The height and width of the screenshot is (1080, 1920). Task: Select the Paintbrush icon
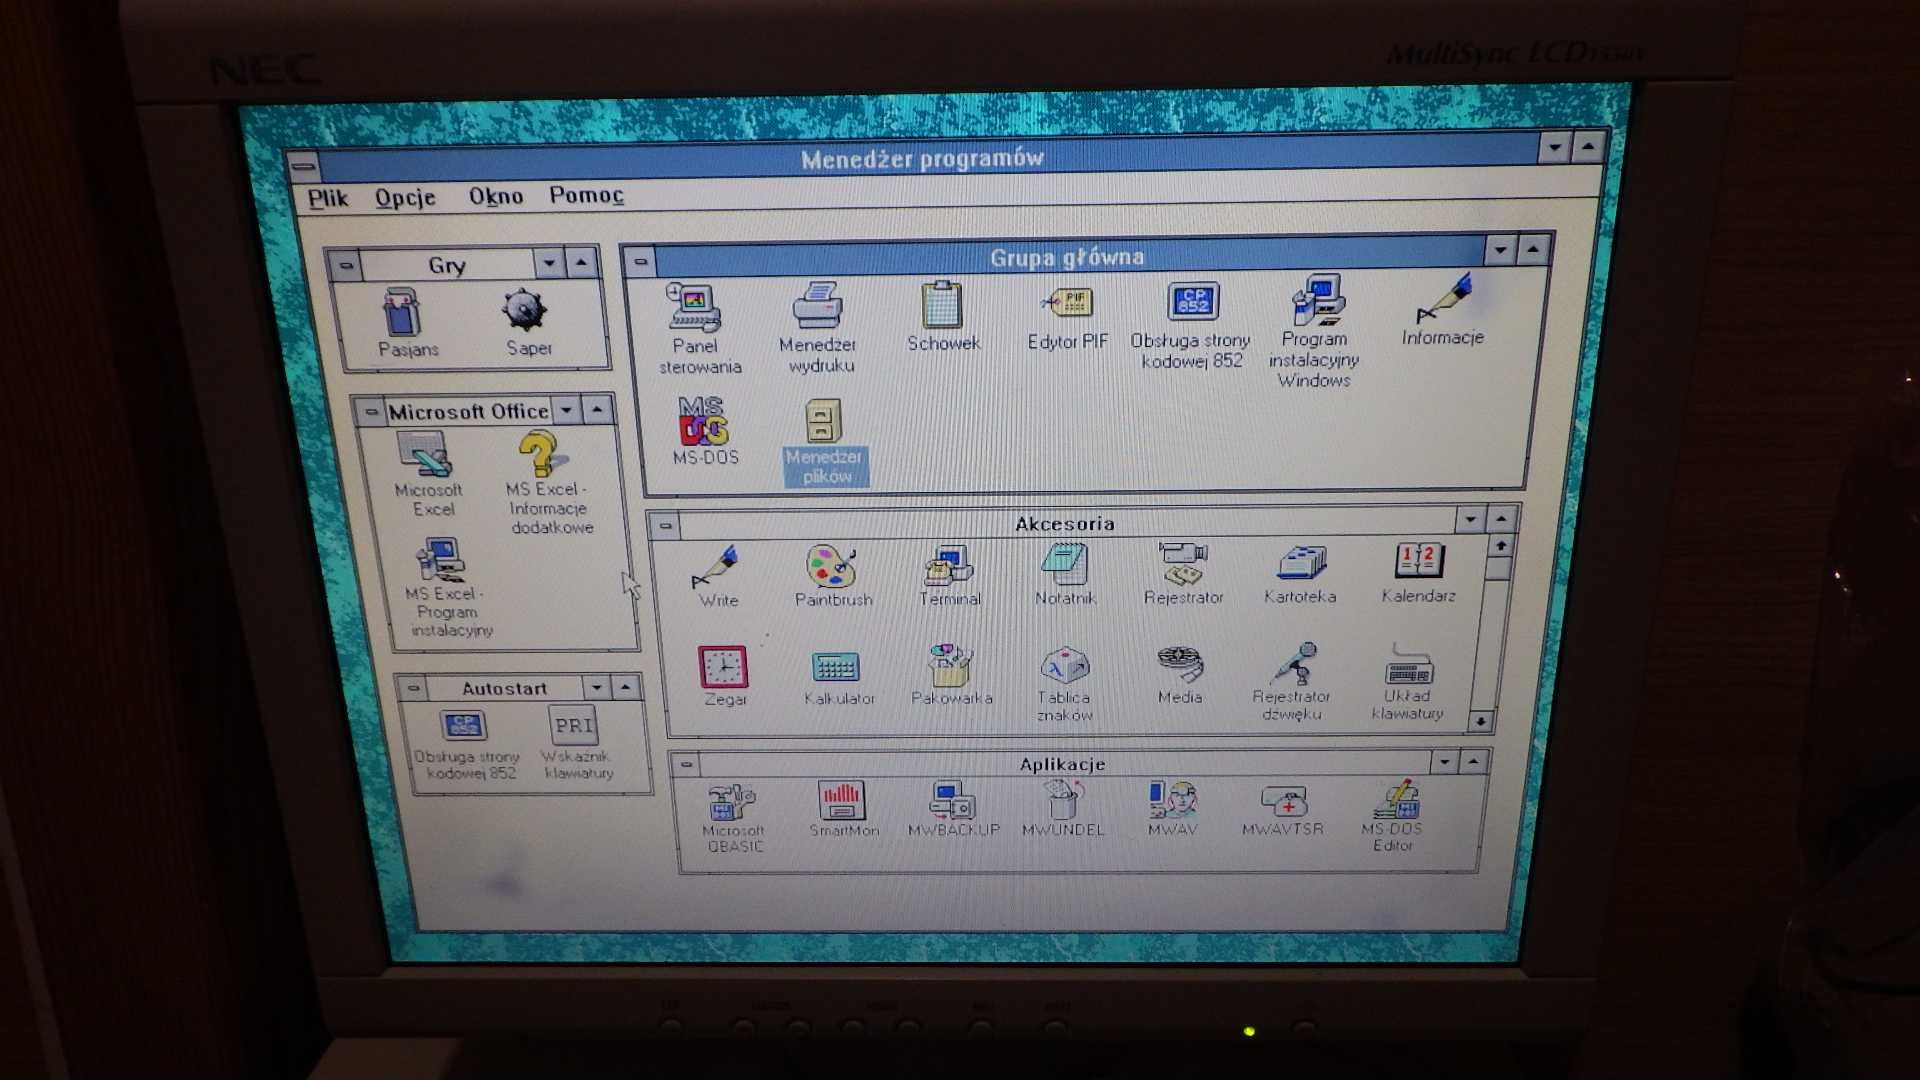click(x=831, y=567)
